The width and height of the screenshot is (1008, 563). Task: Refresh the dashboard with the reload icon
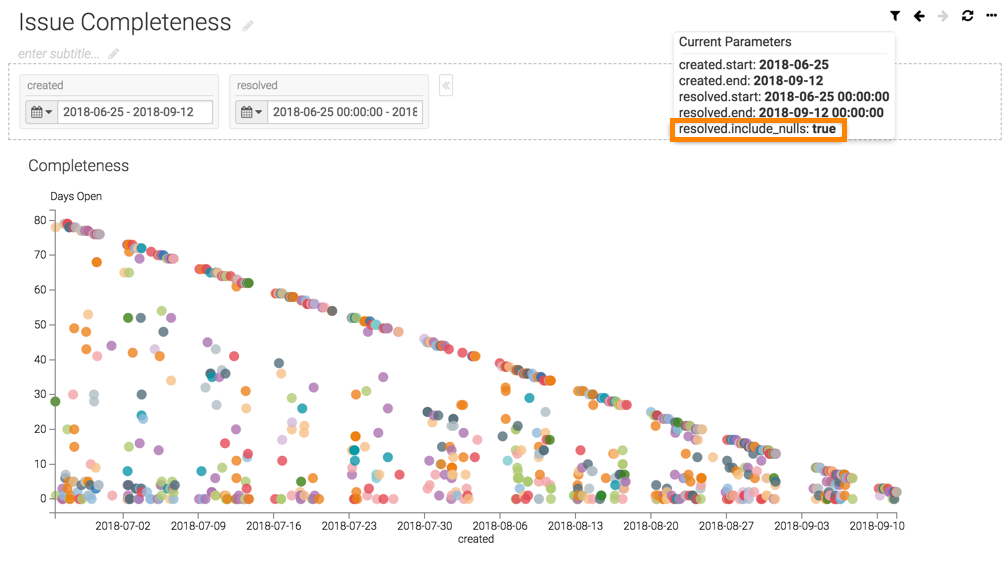[967, 16]
